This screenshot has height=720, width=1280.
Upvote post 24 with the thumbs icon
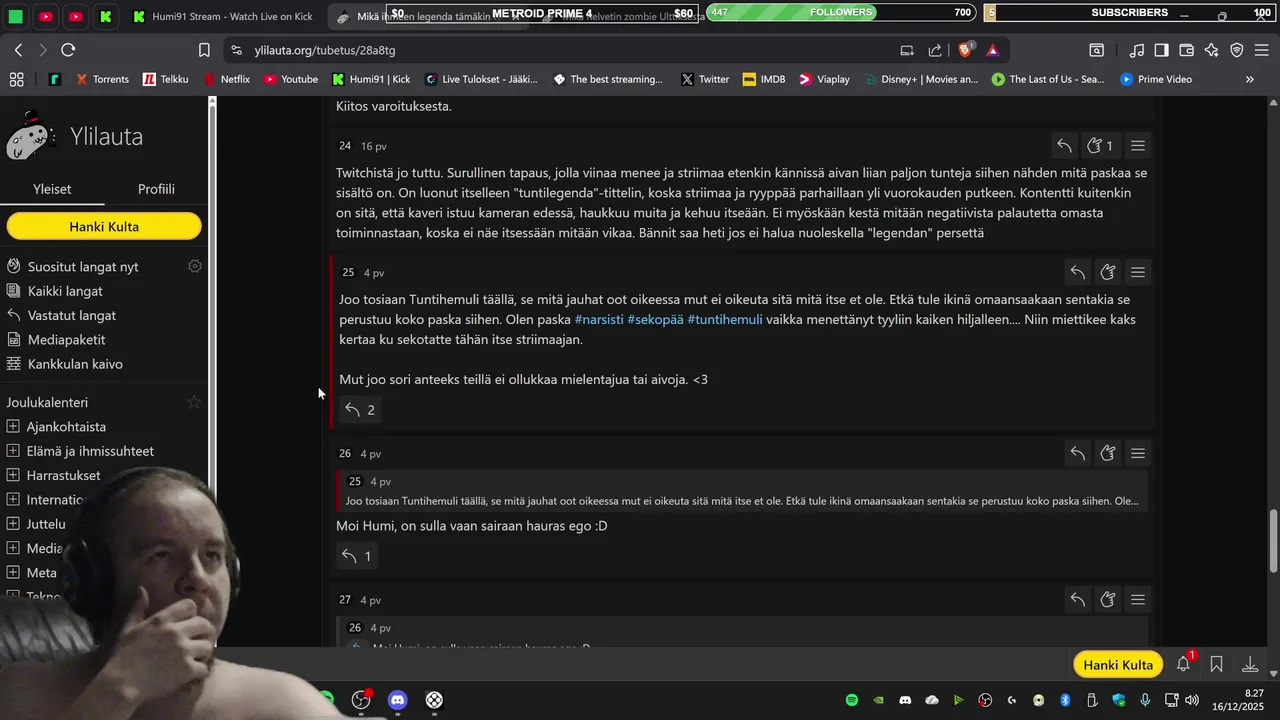(x=1100, y=146)
